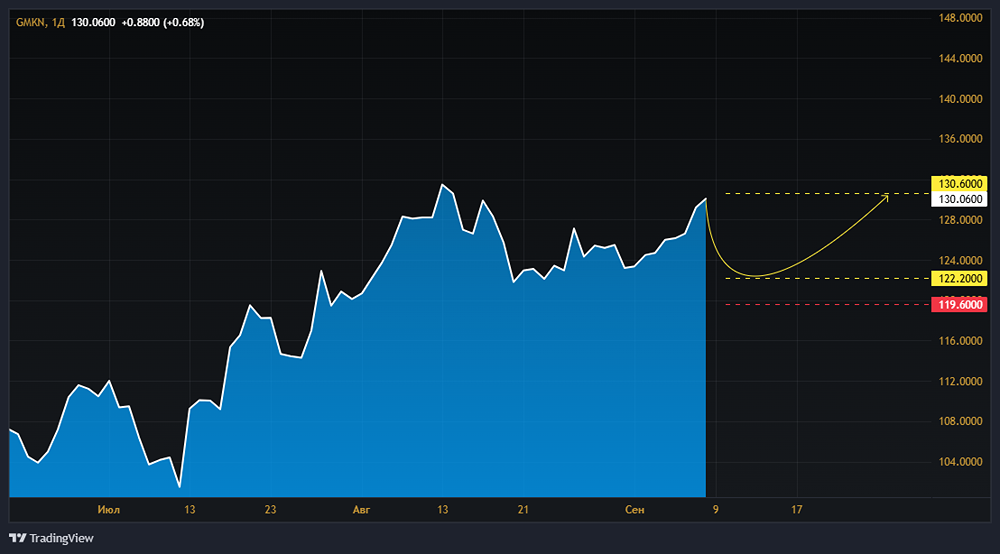Image resolution: width=1000 pixels, height=554 pixels.
Task: Select the red 119.6000 price label
Action: (960, 305)
